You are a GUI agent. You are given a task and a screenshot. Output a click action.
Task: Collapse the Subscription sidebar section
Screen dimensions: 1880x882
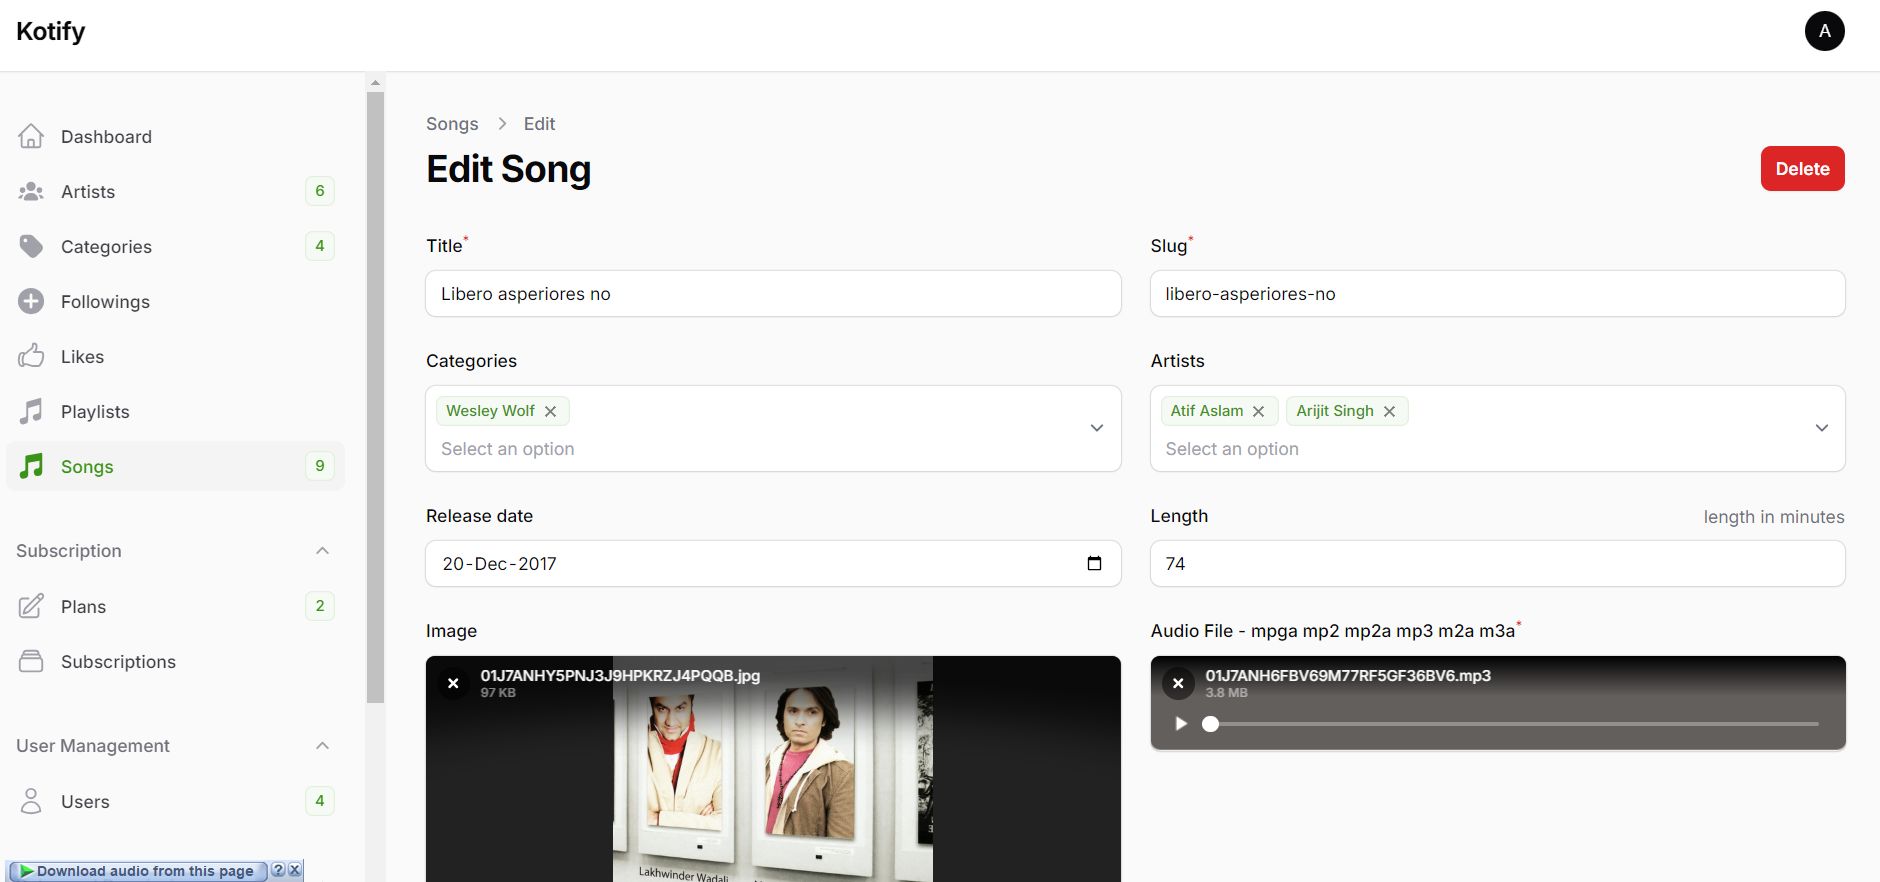point(322,551)
